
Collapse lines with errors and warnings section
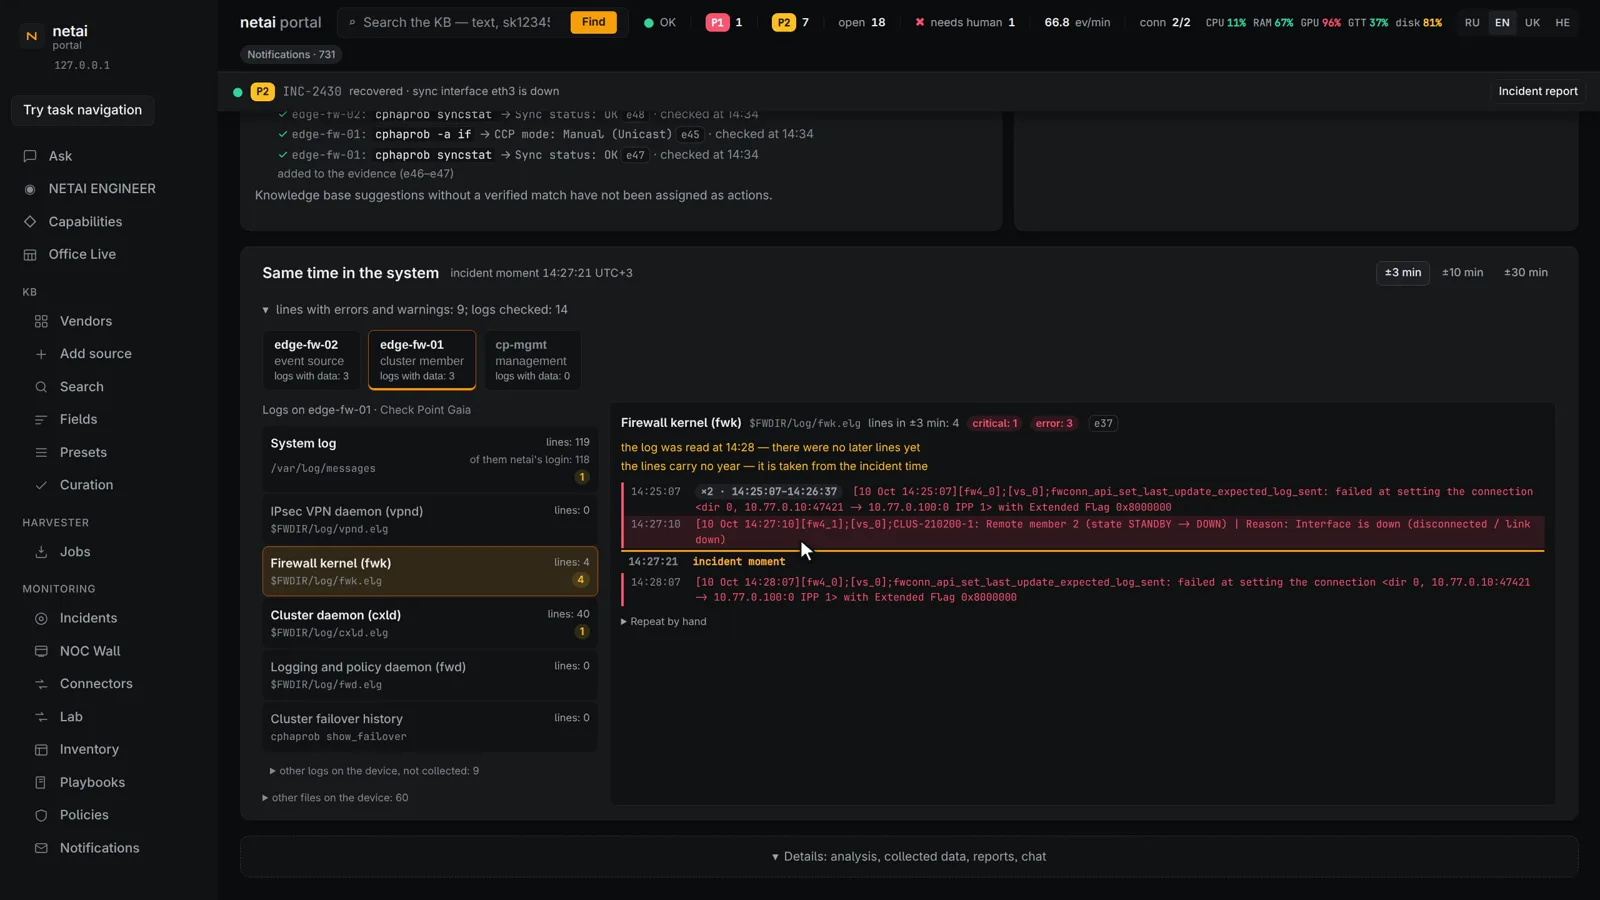click(x=415, y=310)
